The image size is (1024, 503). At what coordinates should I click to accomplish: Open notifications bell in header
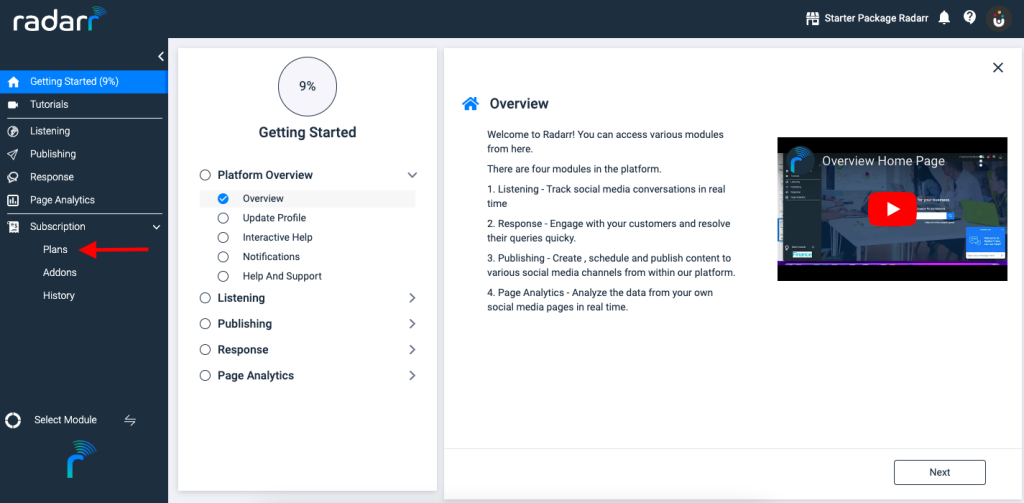(x=944, y=18)
